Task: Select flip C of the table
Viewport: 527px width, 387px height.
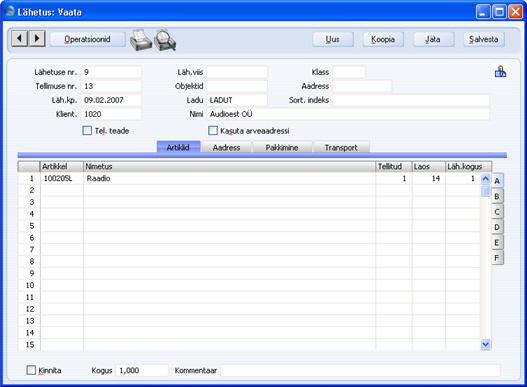Action: coord(497,212)
